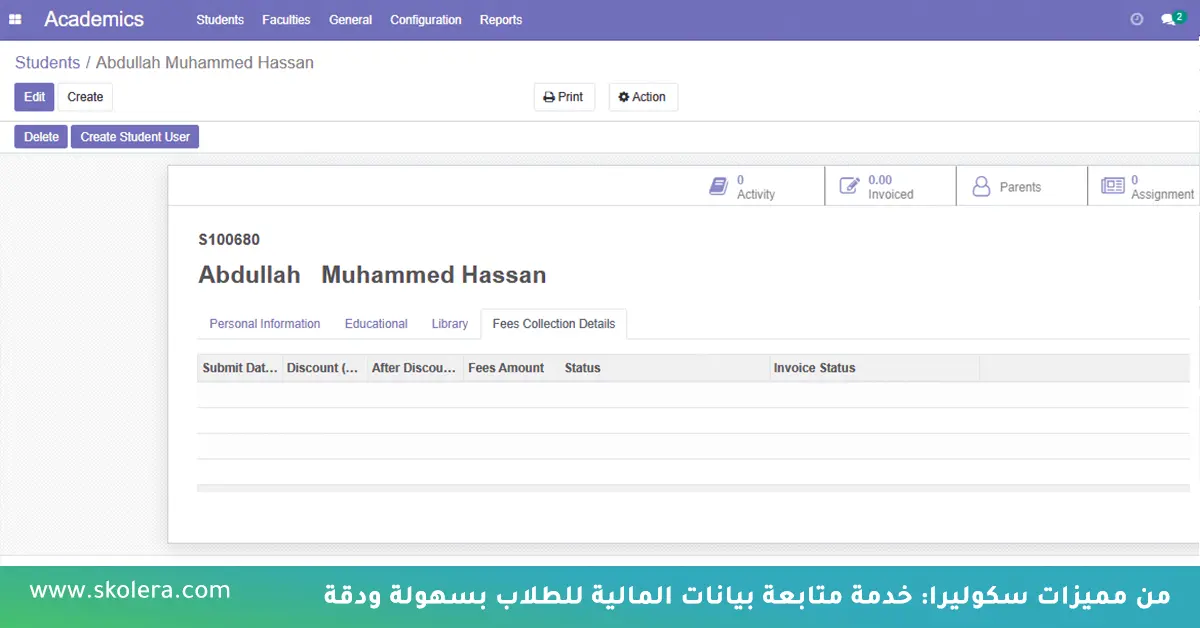The width and height of the screenshot is (1200, 628).
Task: Sort by Submit Date column
Action: pos(240,368)
